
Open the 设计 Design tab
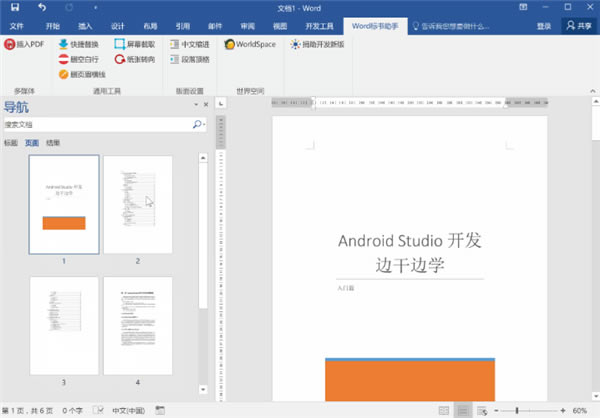point(117,26)
